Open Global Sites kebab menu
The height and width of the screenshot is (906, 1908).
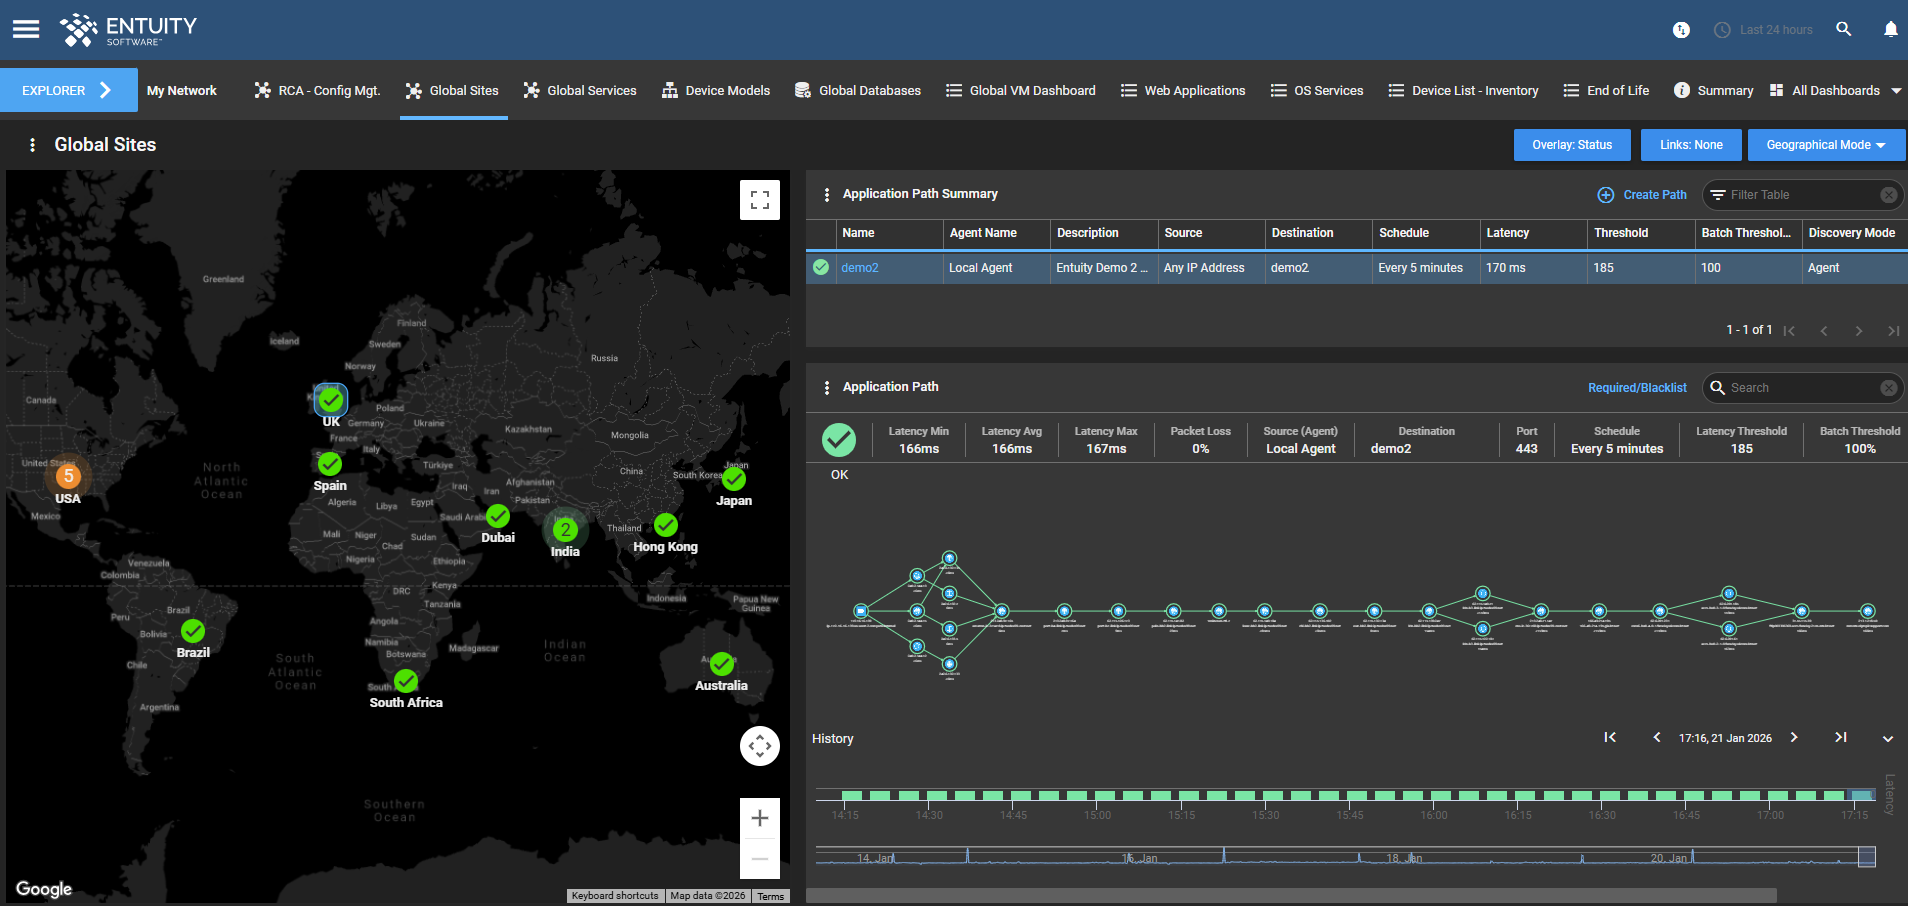pyautogui.click(x=33, y=145)
